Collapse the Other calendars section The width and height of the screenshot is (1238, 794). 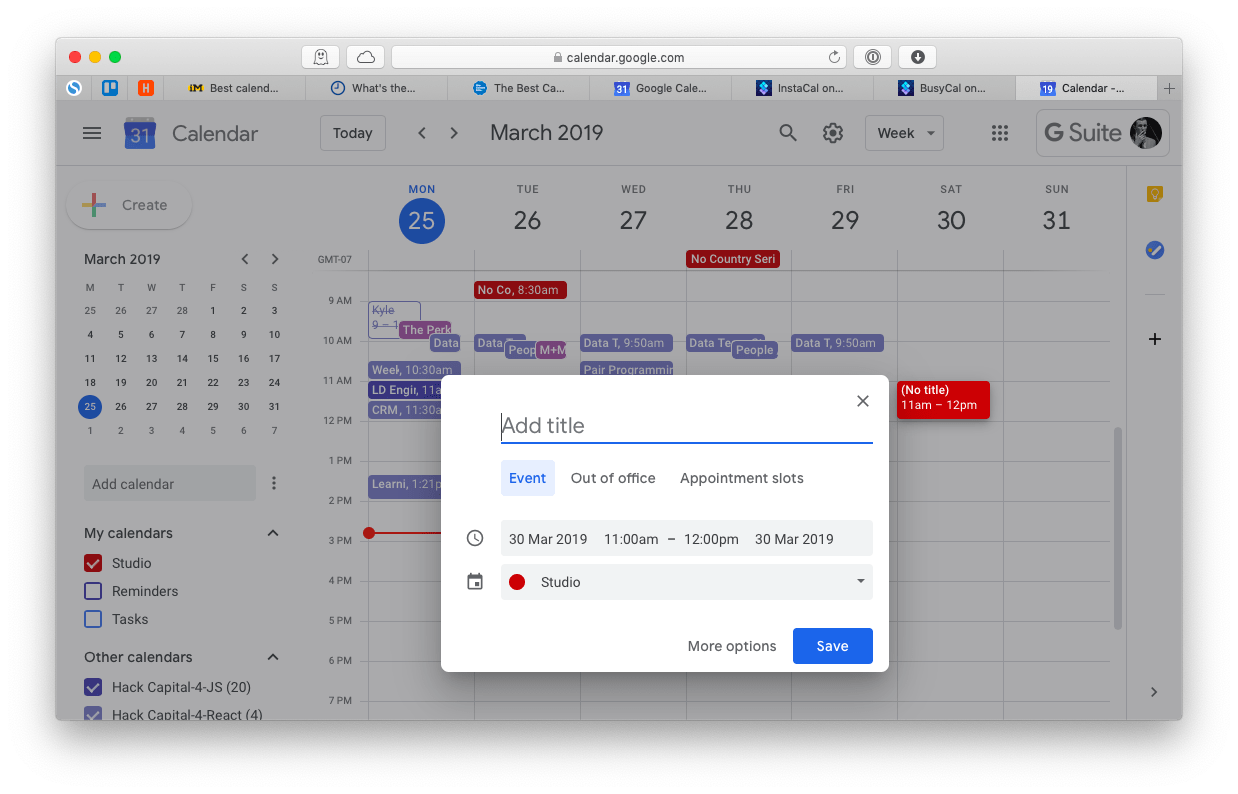click(273, 657)
